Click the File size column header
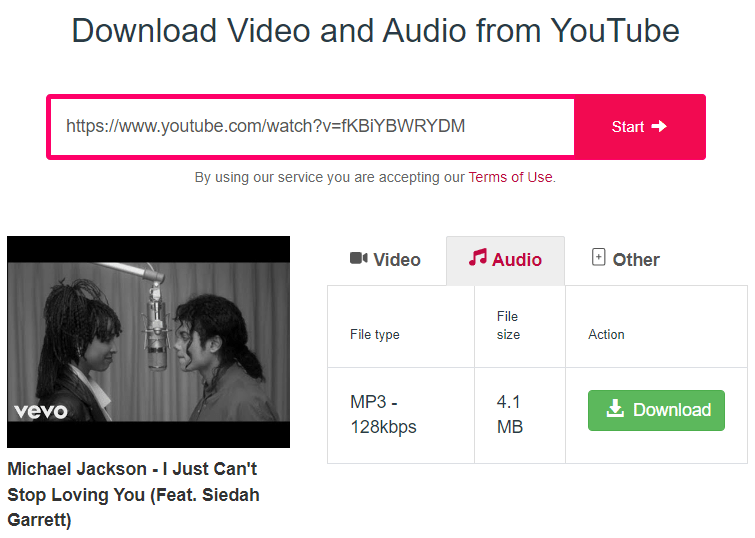 (508, 325)
